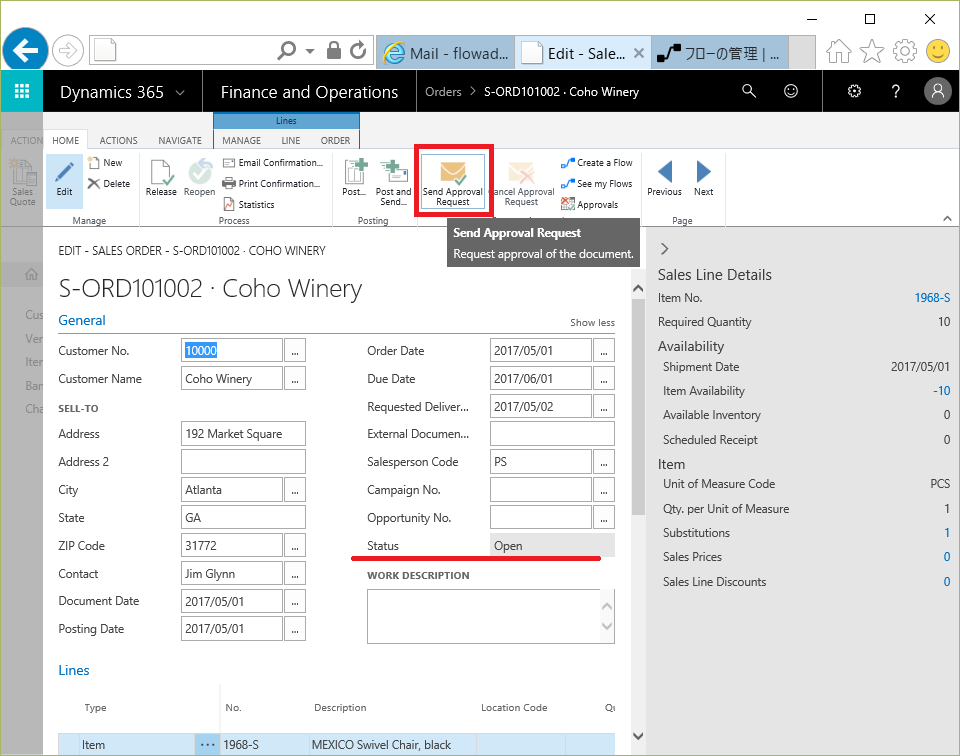
Task: Open City lookup button
Action: [x=295, y=490]
